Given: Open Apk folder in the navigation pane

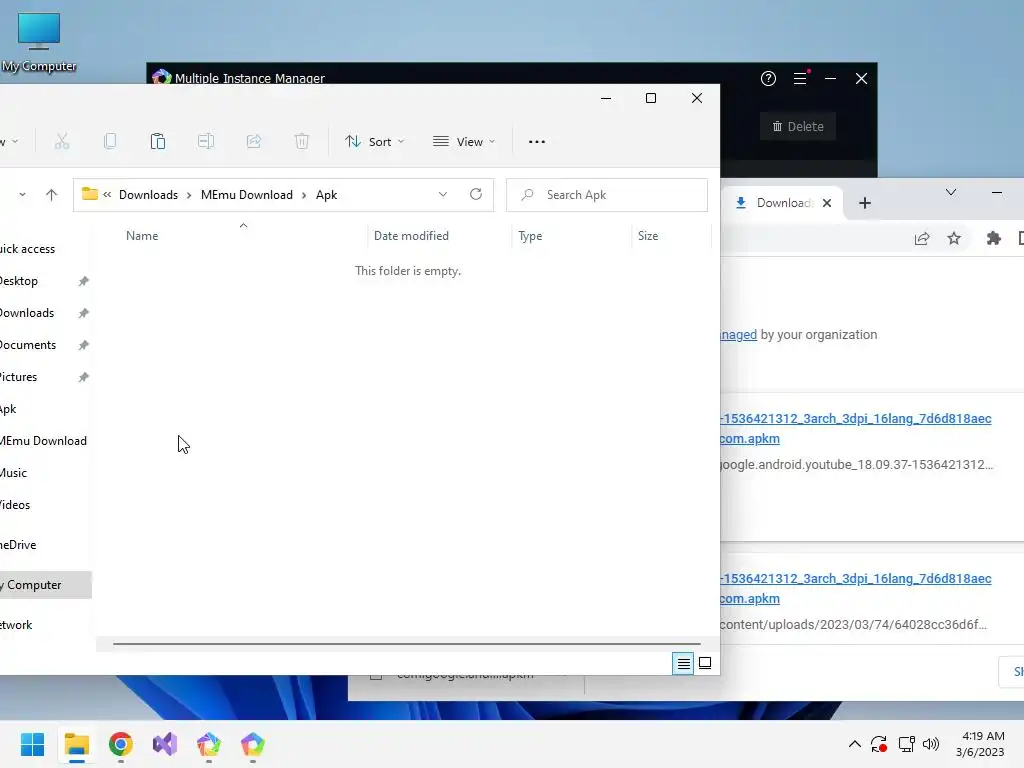Looking at the screenshot, I should [8, 409].
